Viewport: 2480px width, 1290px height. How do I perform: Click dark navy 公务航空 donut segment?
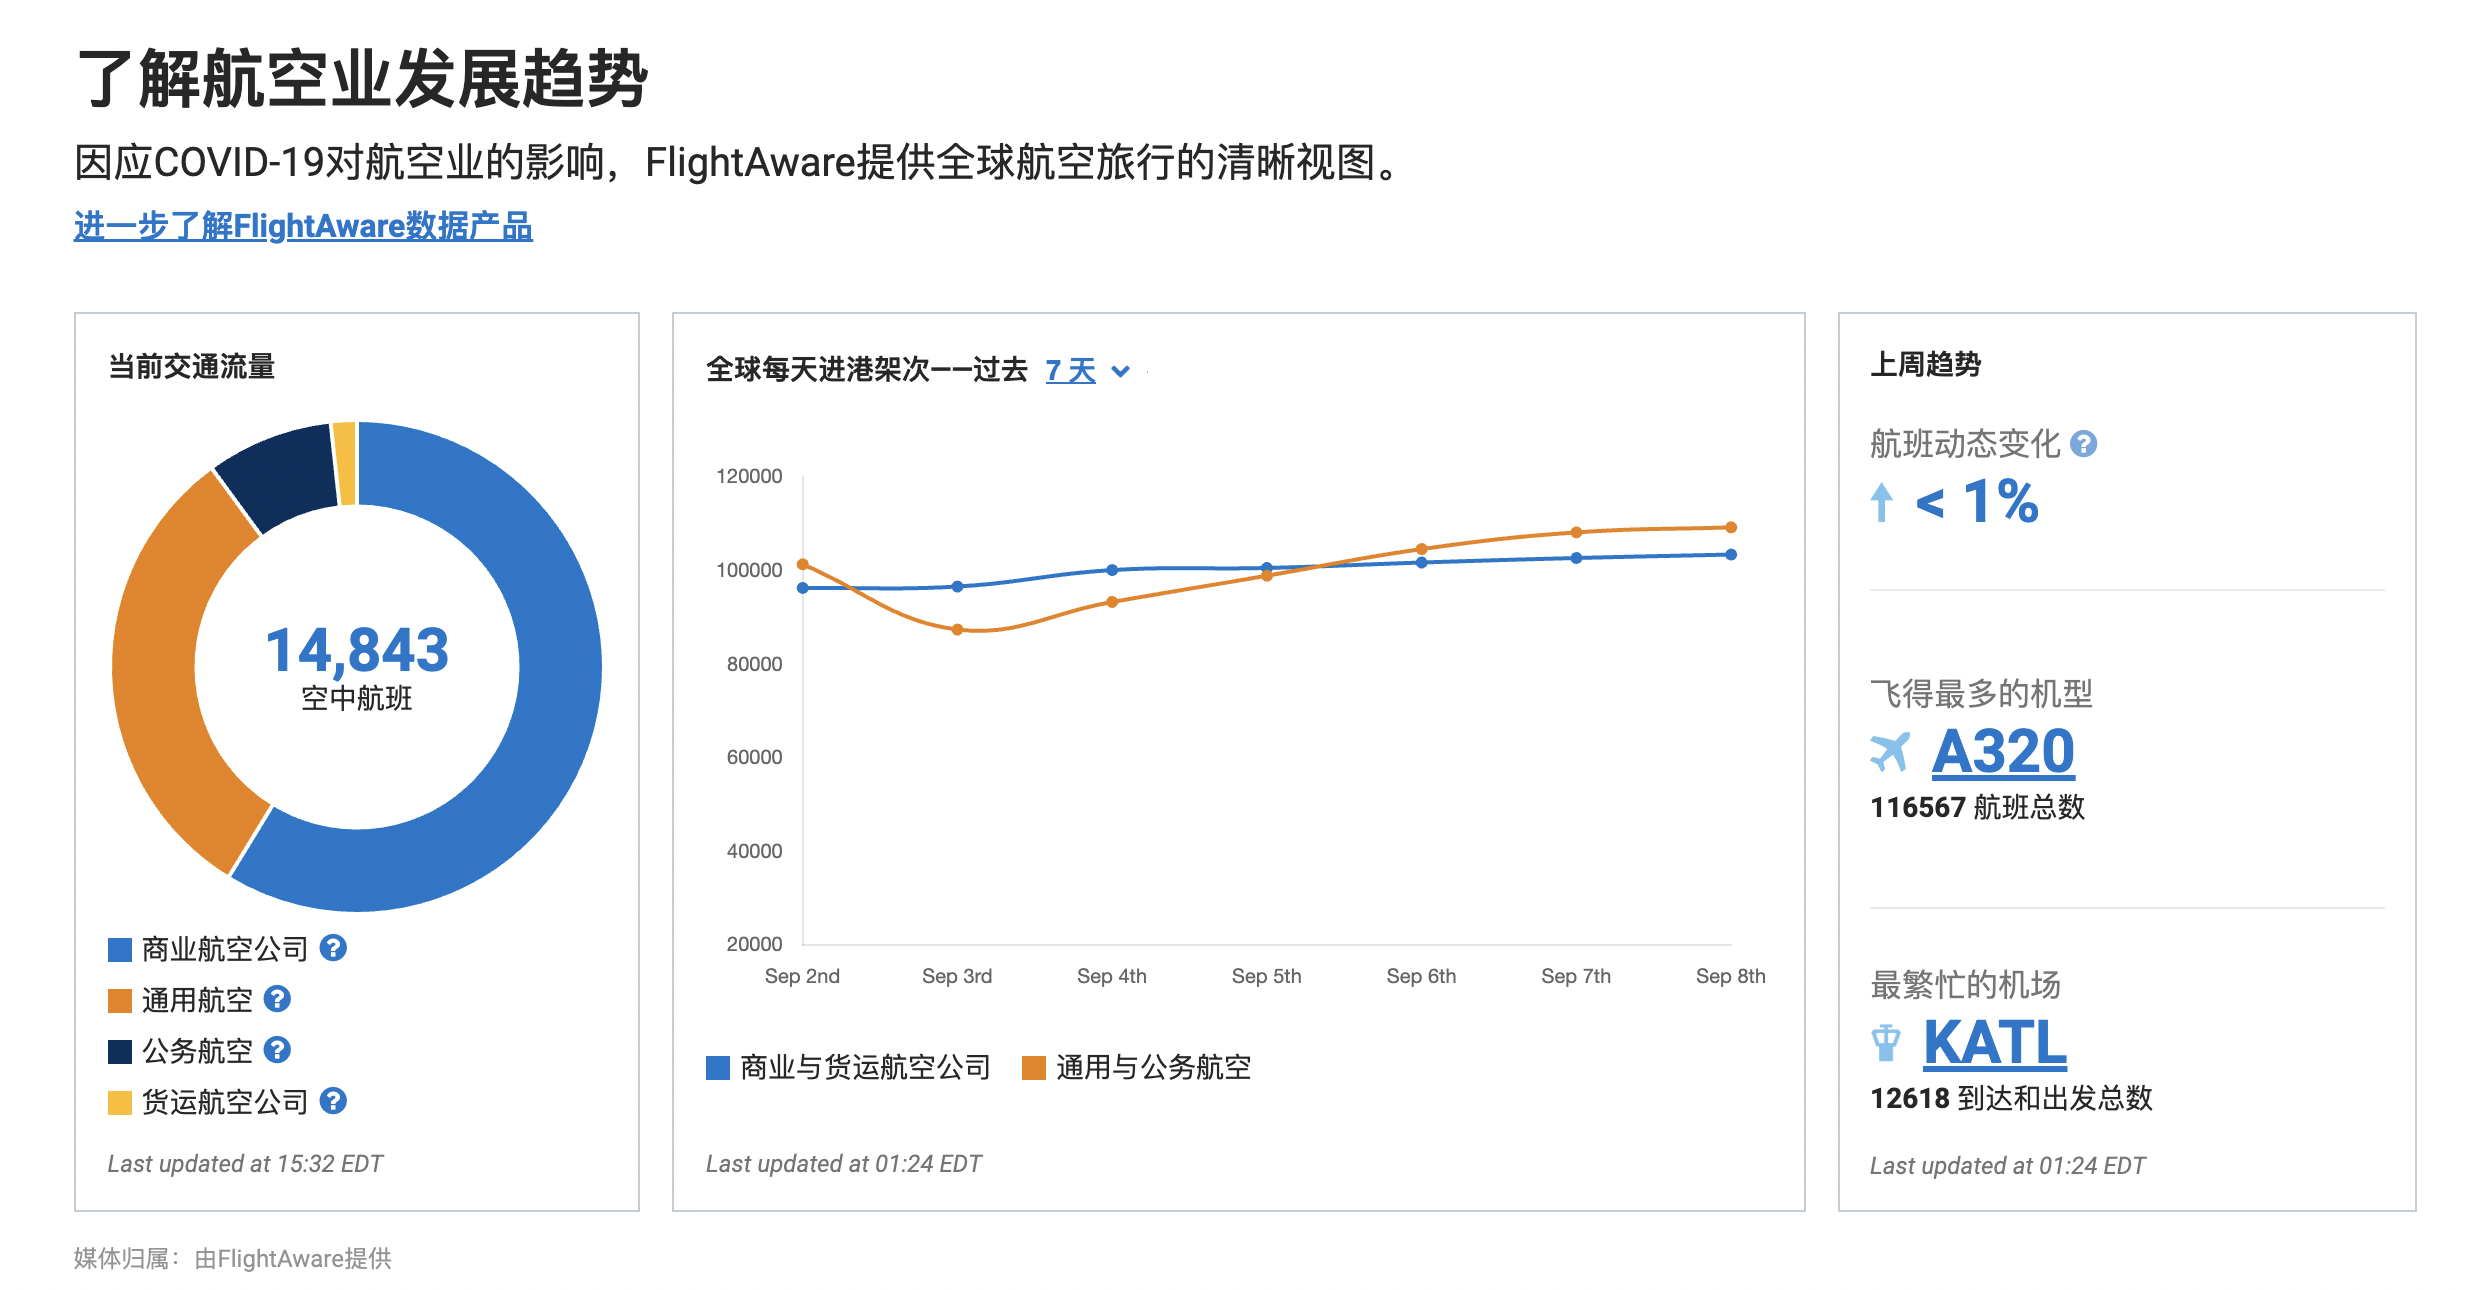point(280,474)
